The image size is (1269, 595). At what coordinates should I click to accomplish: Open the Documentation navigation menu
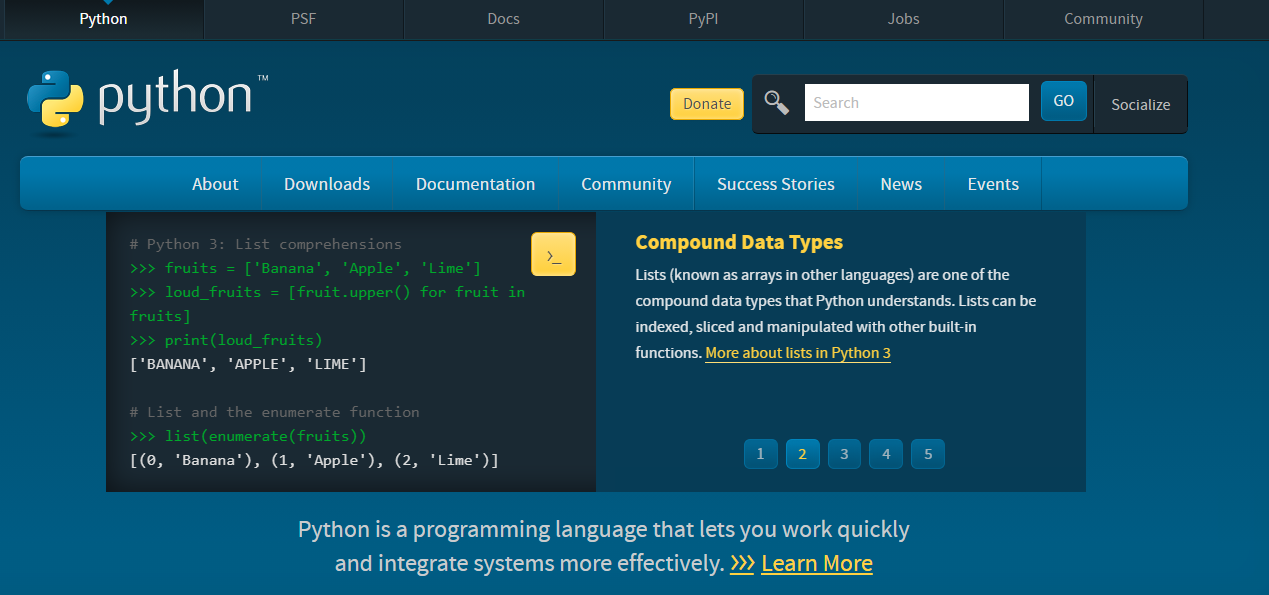point(475,184)
